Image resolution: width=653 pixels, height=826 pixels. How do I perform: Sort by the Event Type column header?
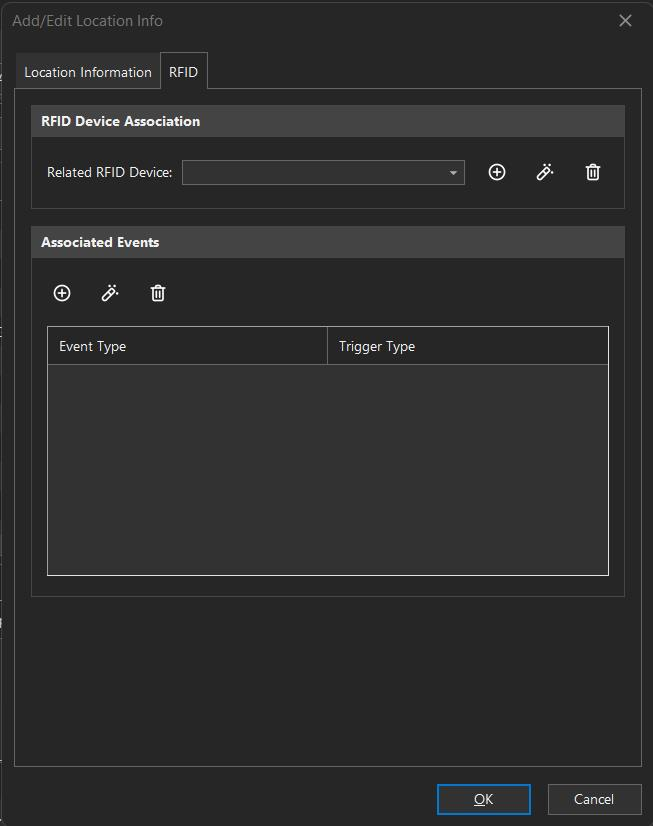[x=187, y=346]
